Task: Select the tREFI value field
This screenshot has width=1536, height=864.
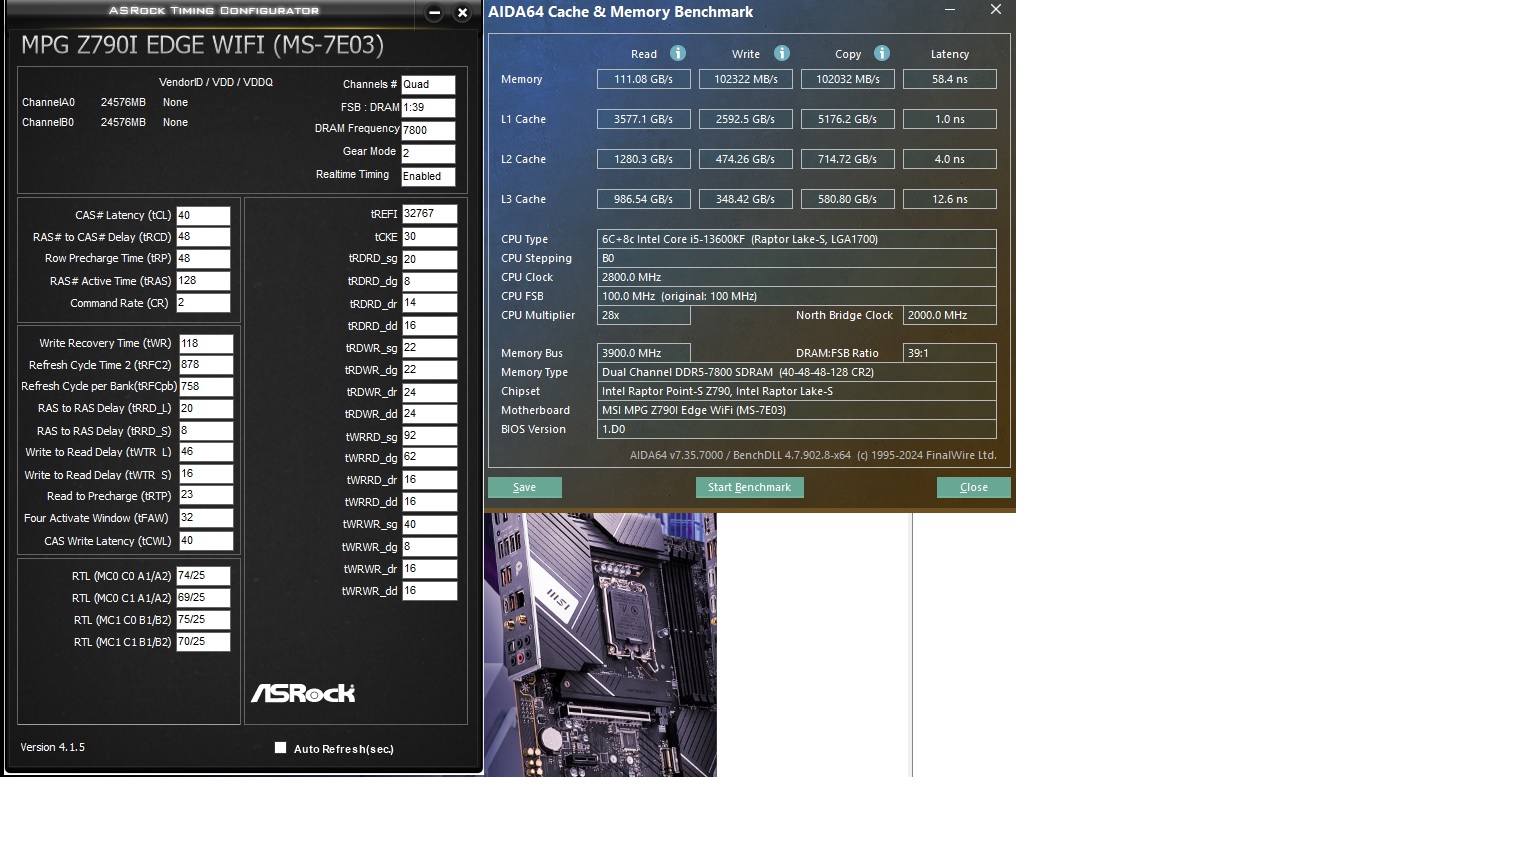Action: (430, 214)
